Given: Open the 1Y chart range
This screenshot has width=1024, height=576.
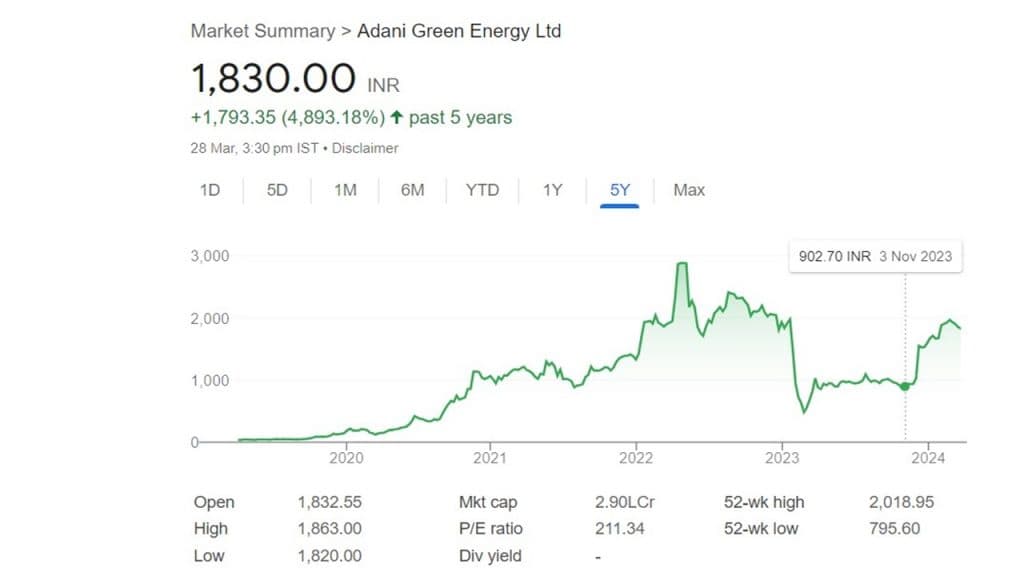Looking at the screenshot, I should click(x=552, y=190).
